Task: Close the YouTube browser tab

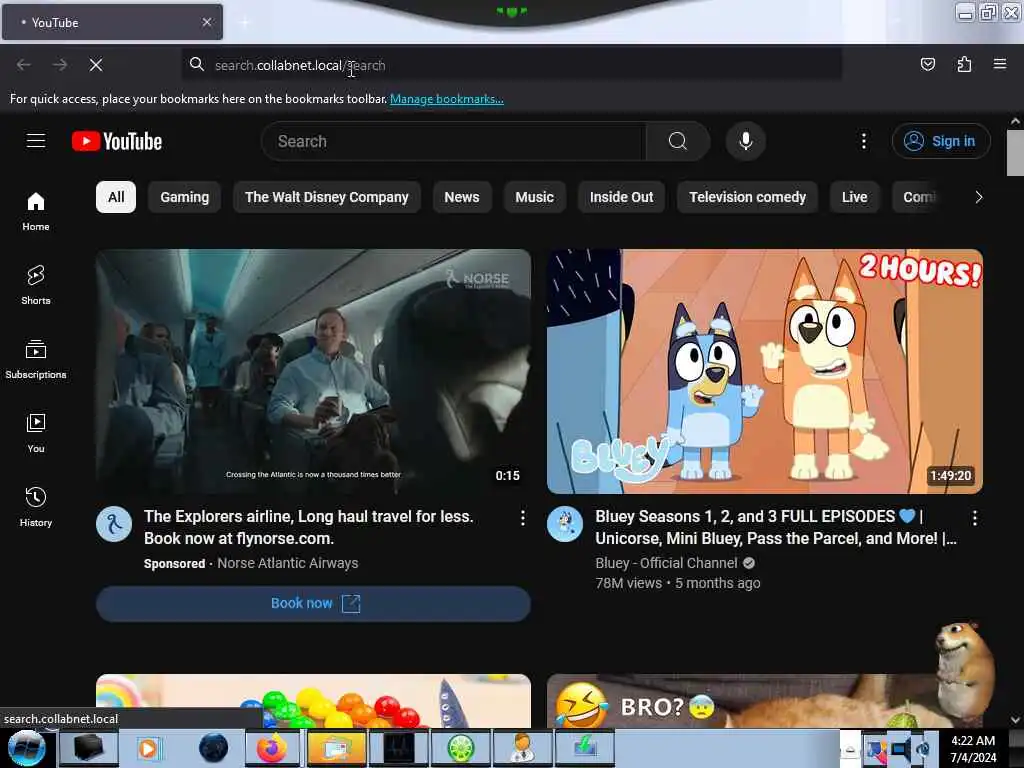Action: pyautogui.click(x=207, y=22)
